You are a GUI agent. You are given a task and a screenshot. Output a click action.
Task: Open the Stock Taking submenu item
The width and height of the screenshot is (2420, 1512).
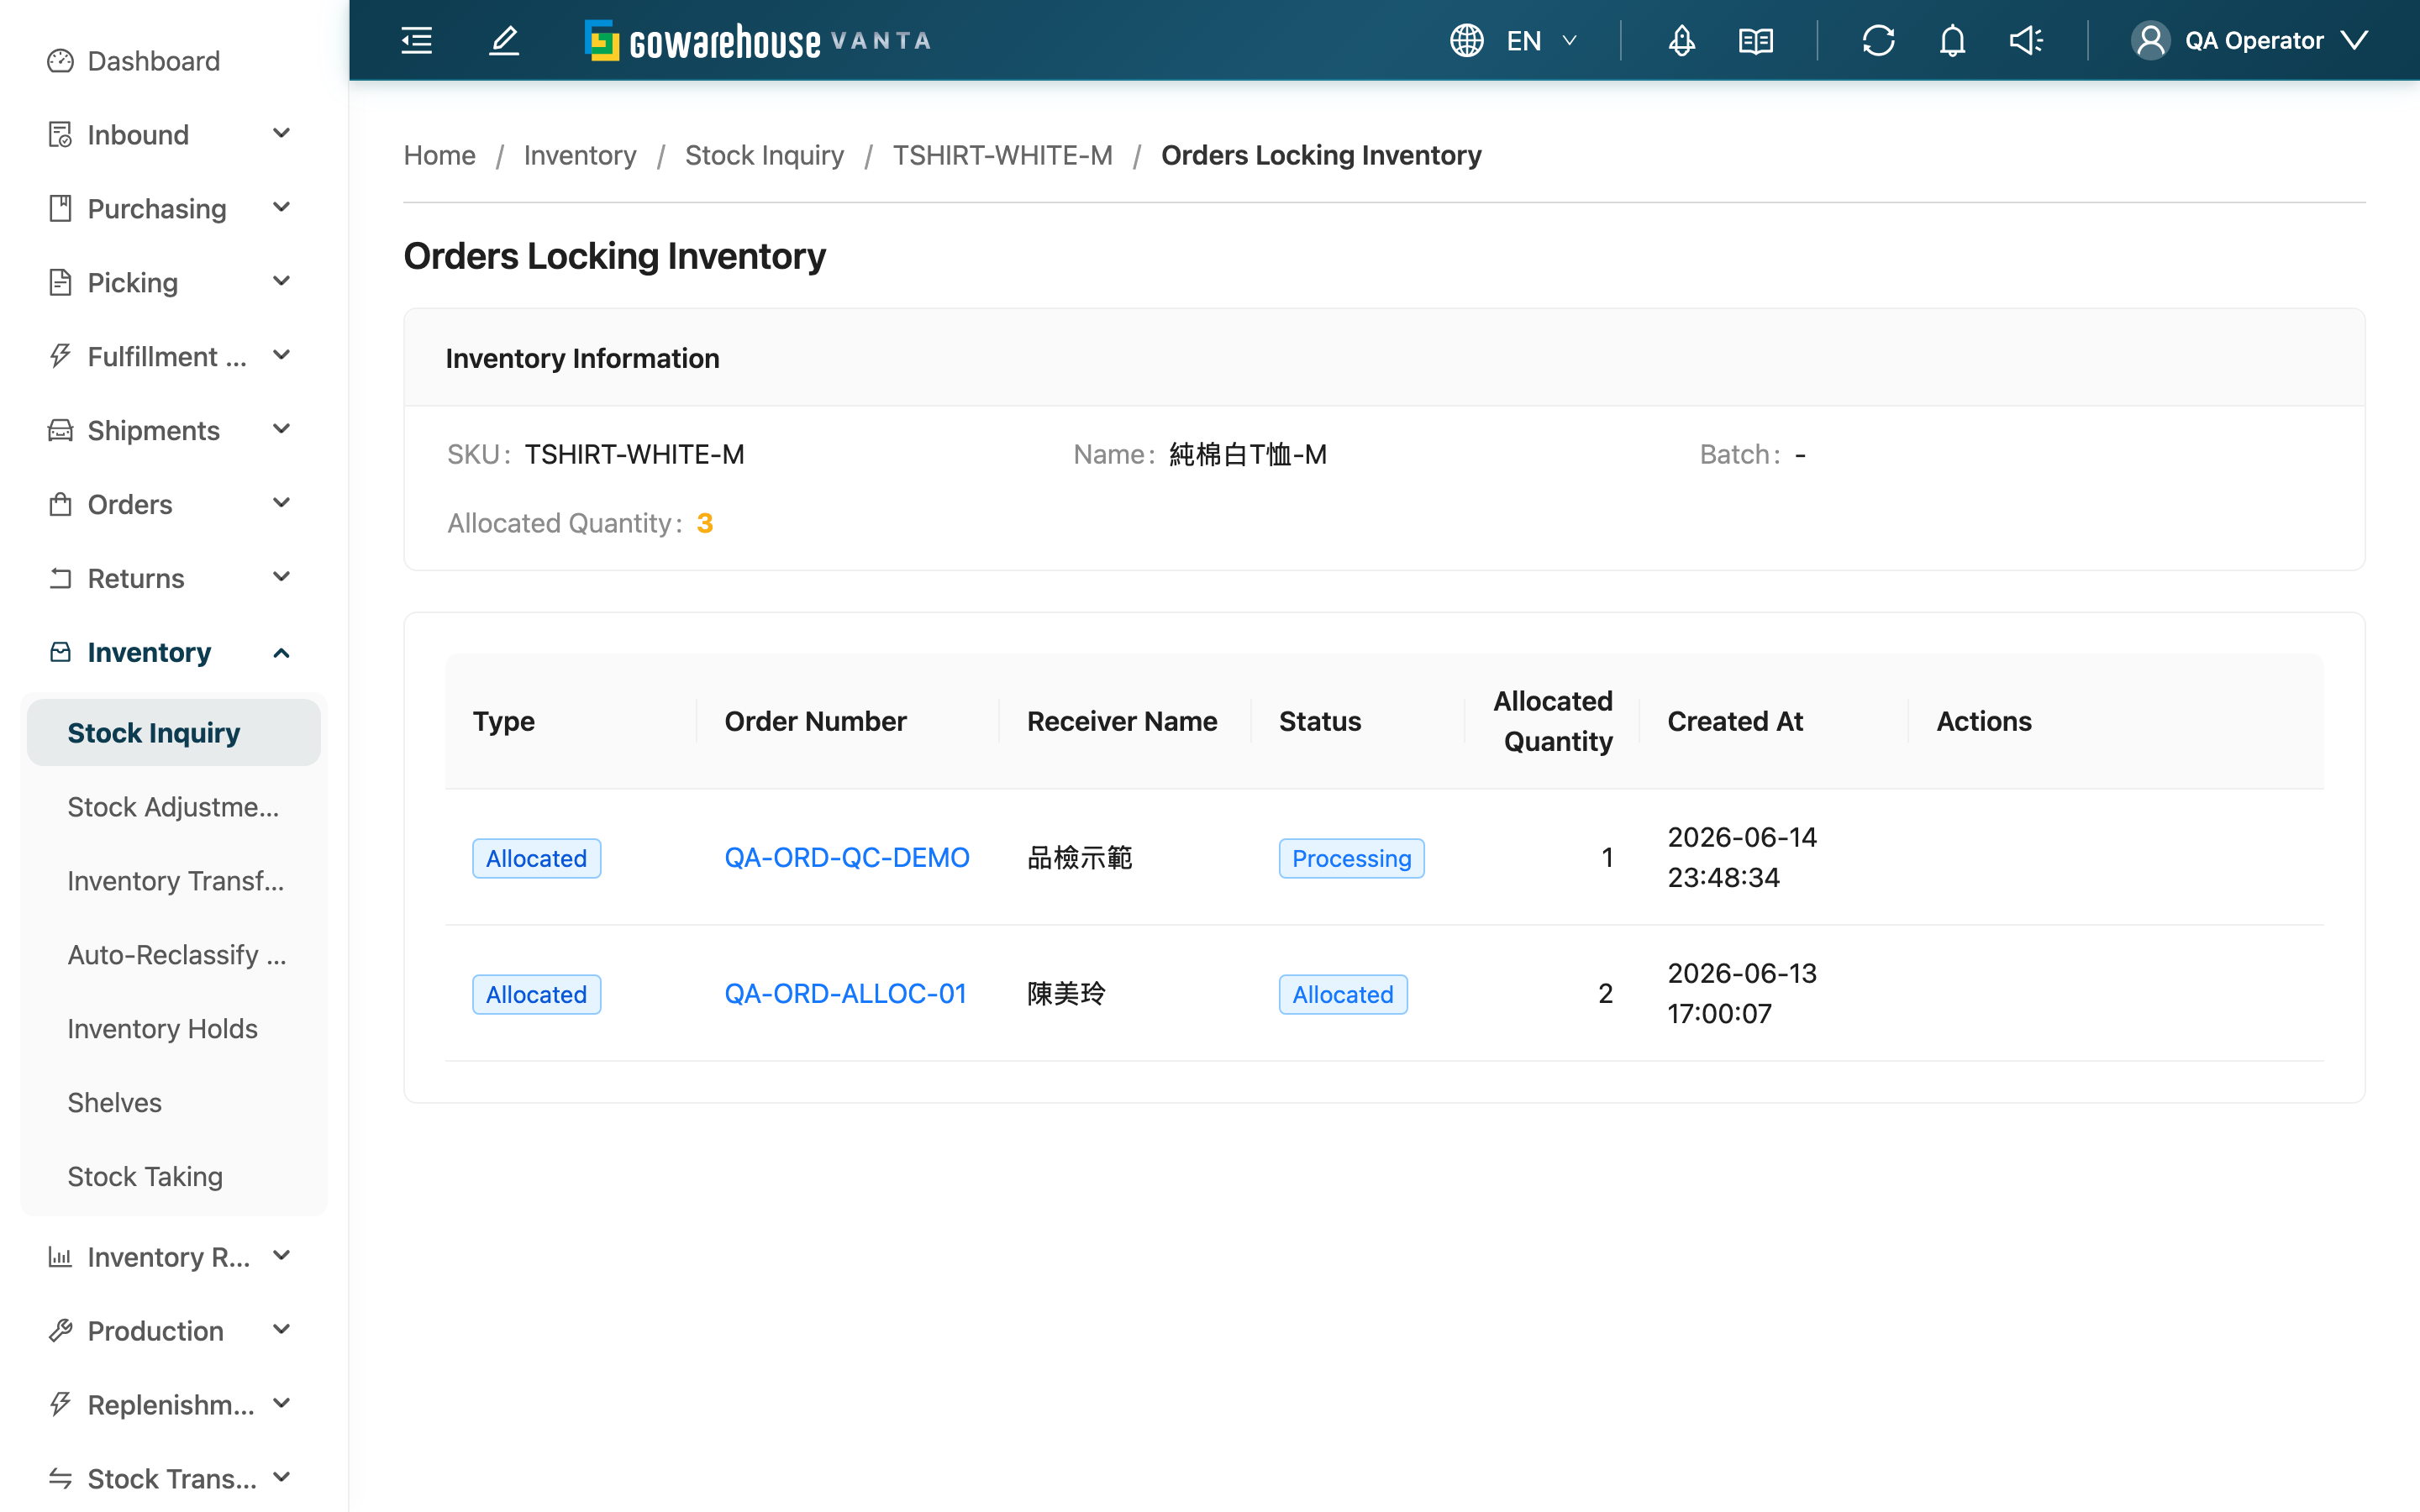point(174,1177)
